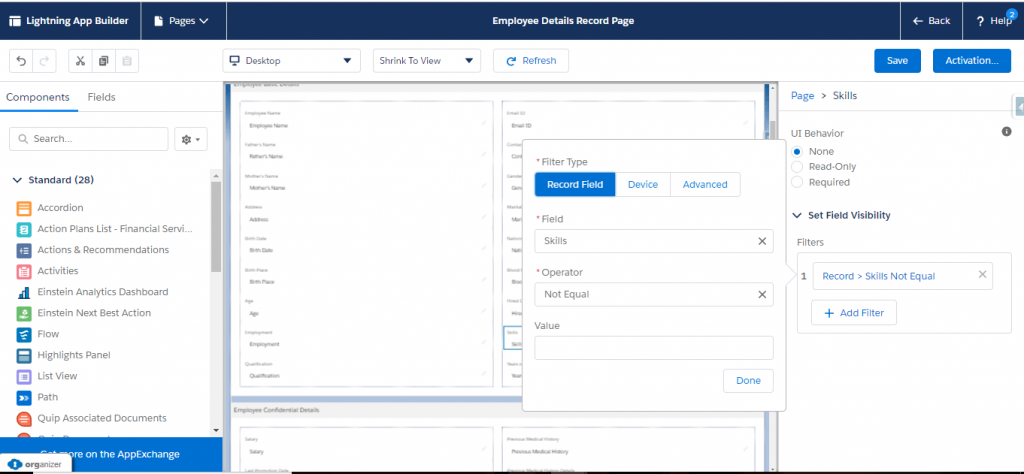Click the Operator combo box
1024x474 pixels.
click(654, 294)
